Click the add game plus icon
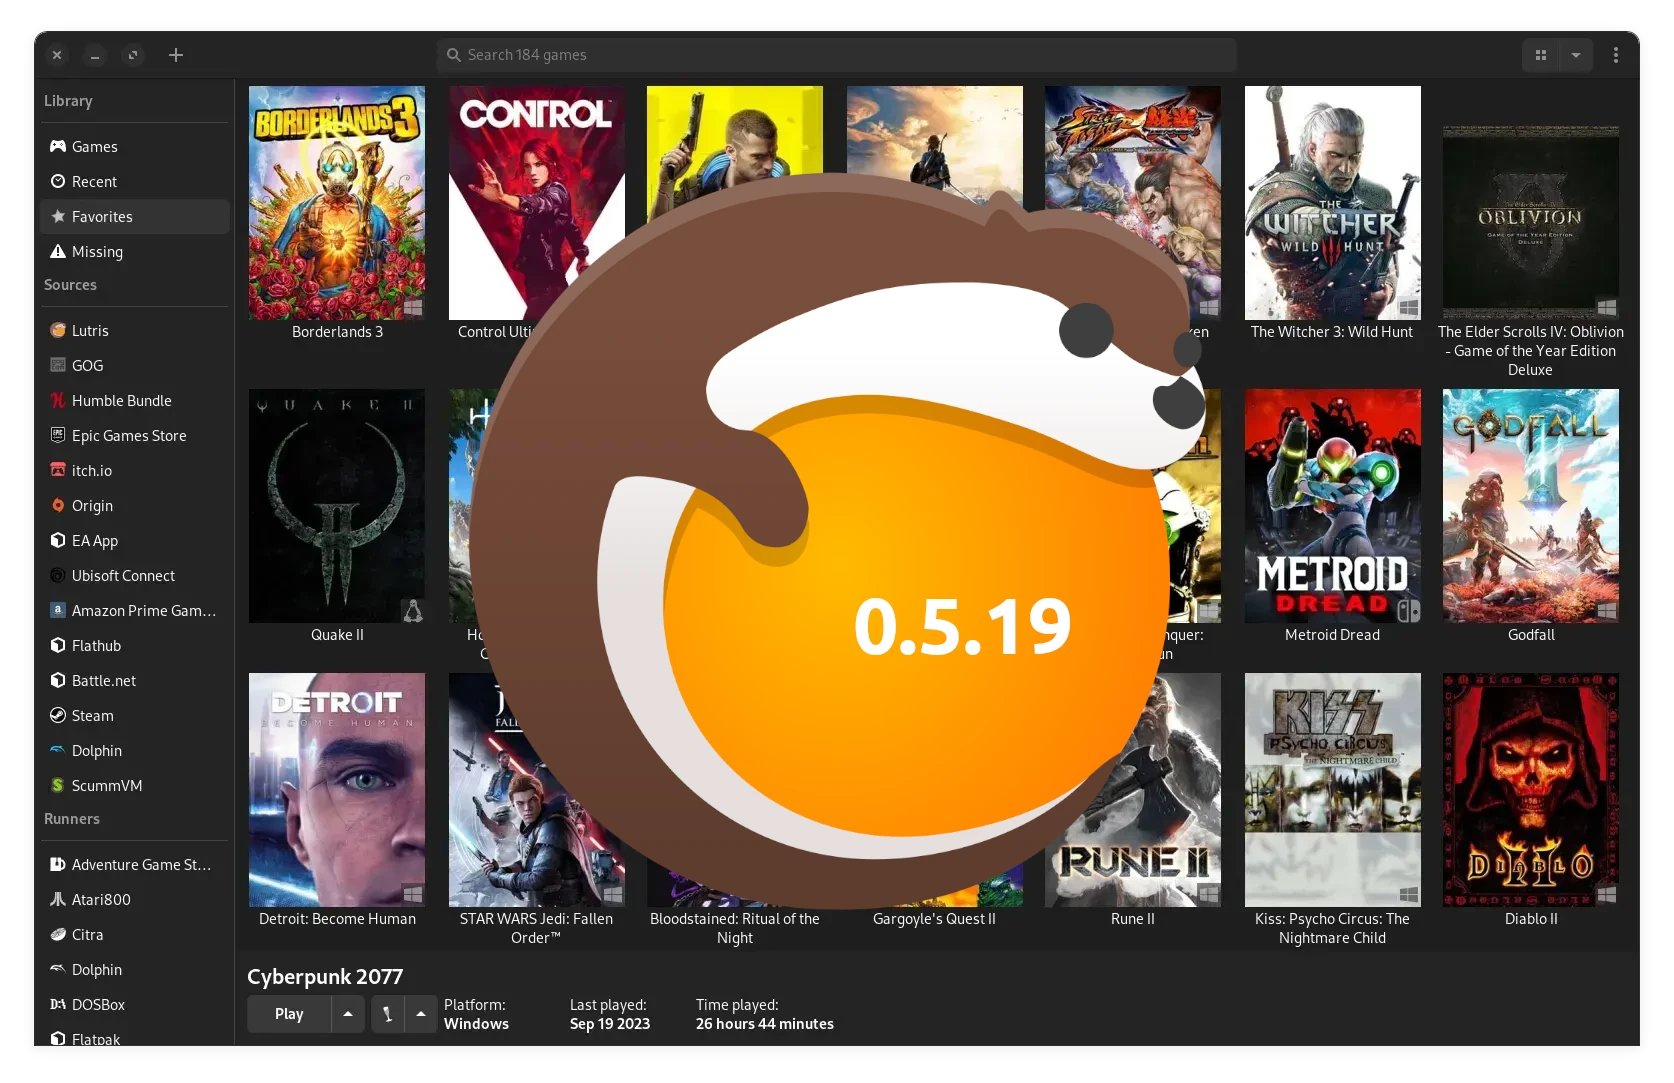 pyautogui.click(x=175, y=55)
